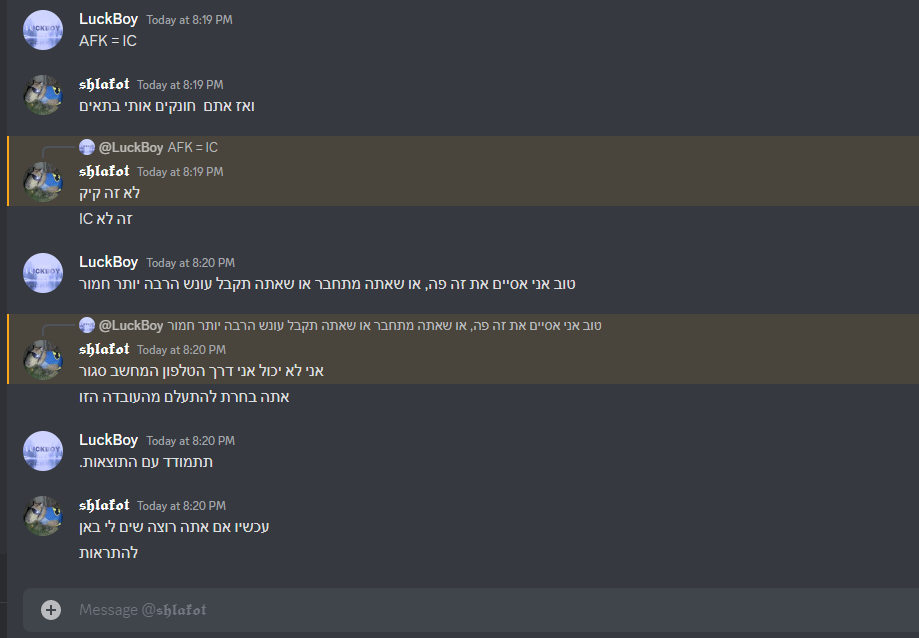Jump to the replied Hebrew message in second reply preview
The width and height of the screenshot is (919, 638).
point(384,325)
